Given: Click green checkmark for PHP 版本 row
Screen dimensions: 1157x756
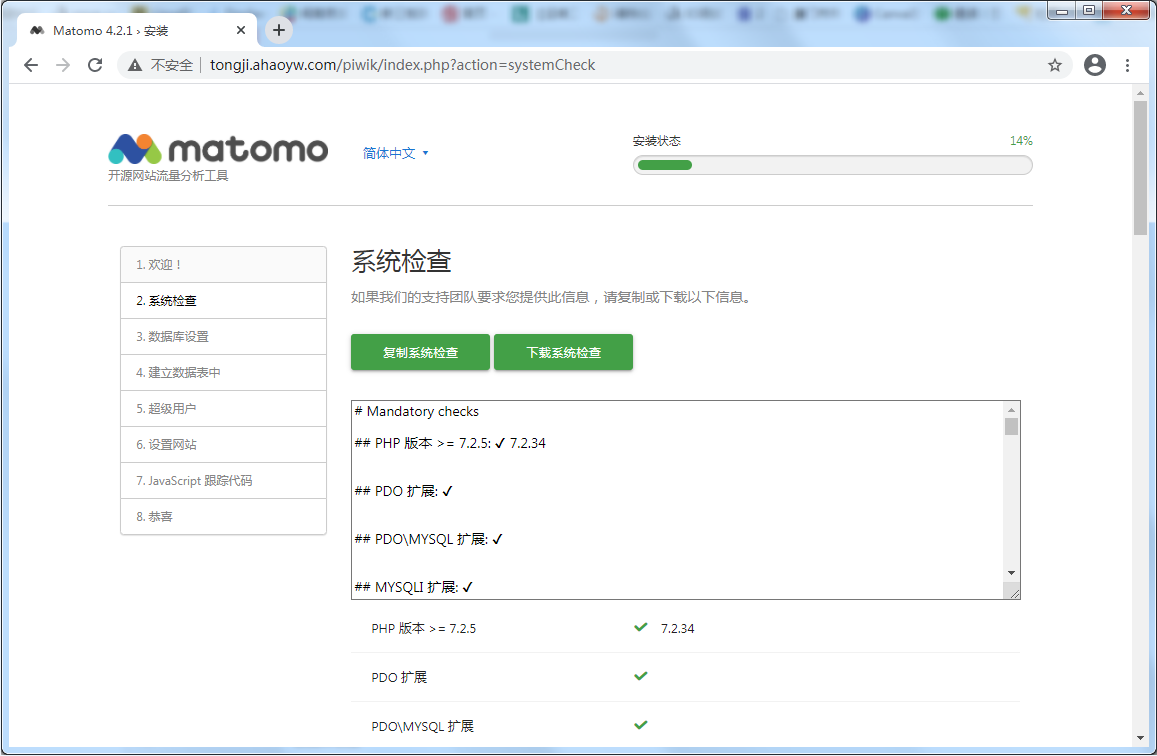Looking at the screenshot, I should click(640, 628).
